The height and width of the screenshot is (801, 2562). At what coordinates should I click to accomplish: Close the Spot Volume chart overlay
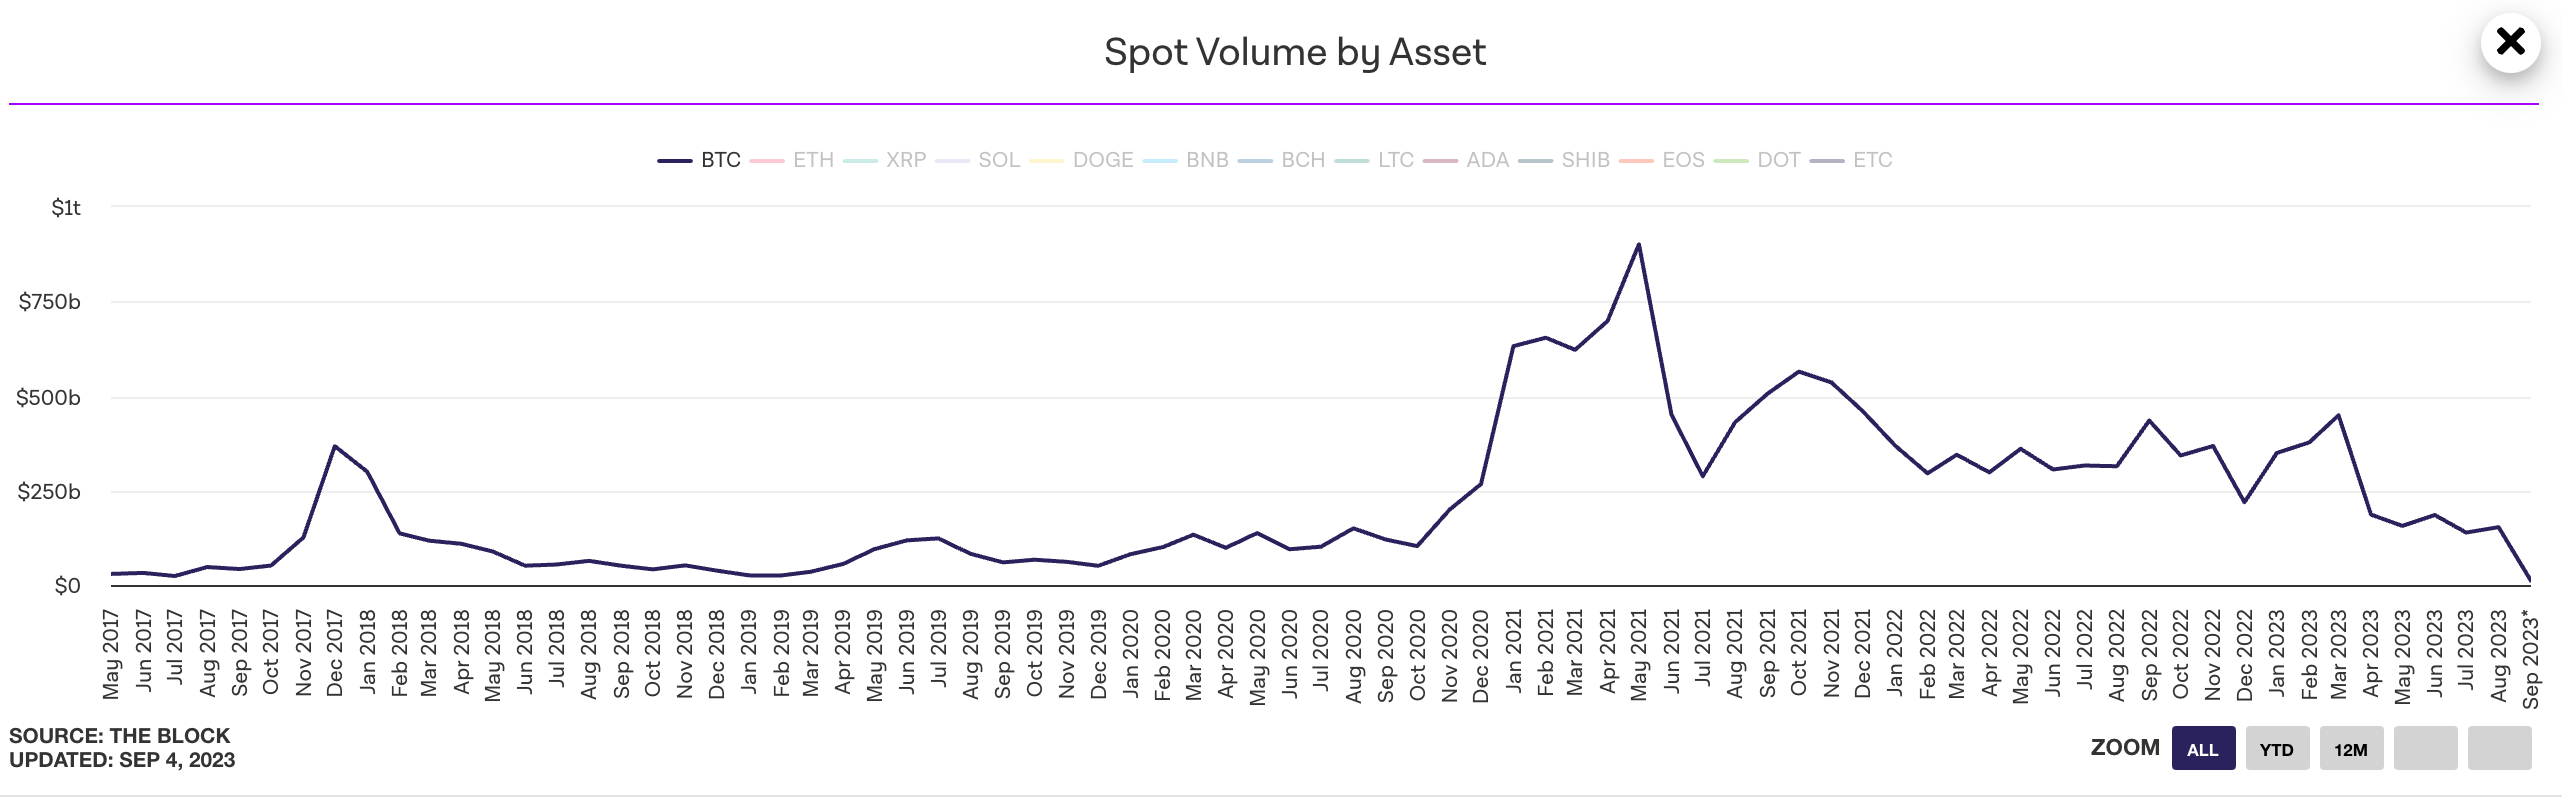click(x=2509, y=42)
